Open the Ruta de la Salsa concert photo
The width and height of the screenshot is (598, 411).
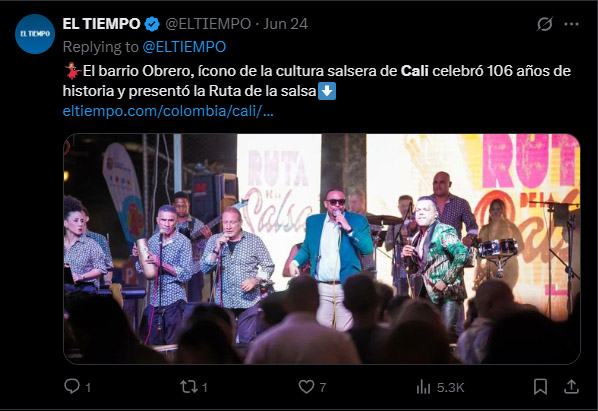pos(322,249)
